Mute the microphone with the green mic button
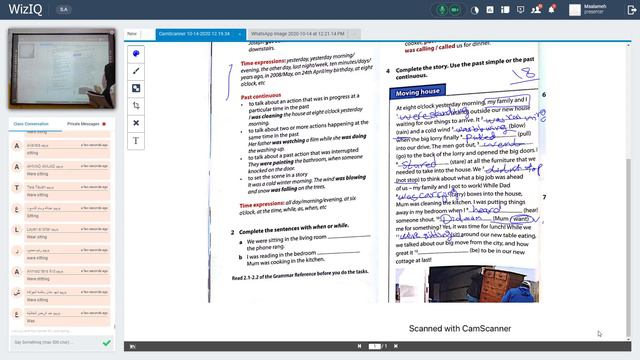 coord(442,10)
